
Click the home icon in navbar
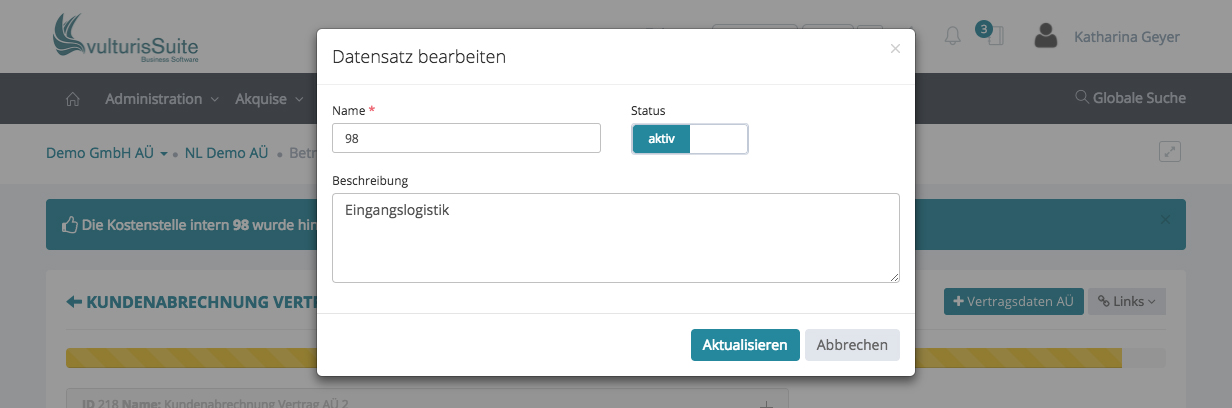[x=72, y=99]
